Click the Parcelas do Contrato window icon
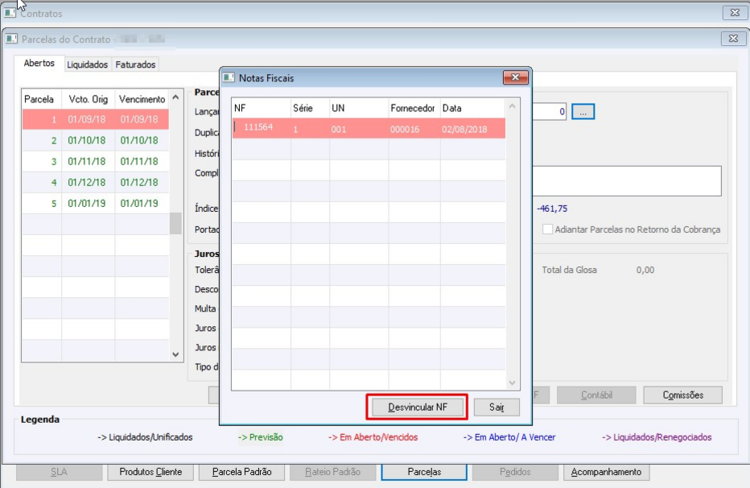 click(x=12, y=39)
